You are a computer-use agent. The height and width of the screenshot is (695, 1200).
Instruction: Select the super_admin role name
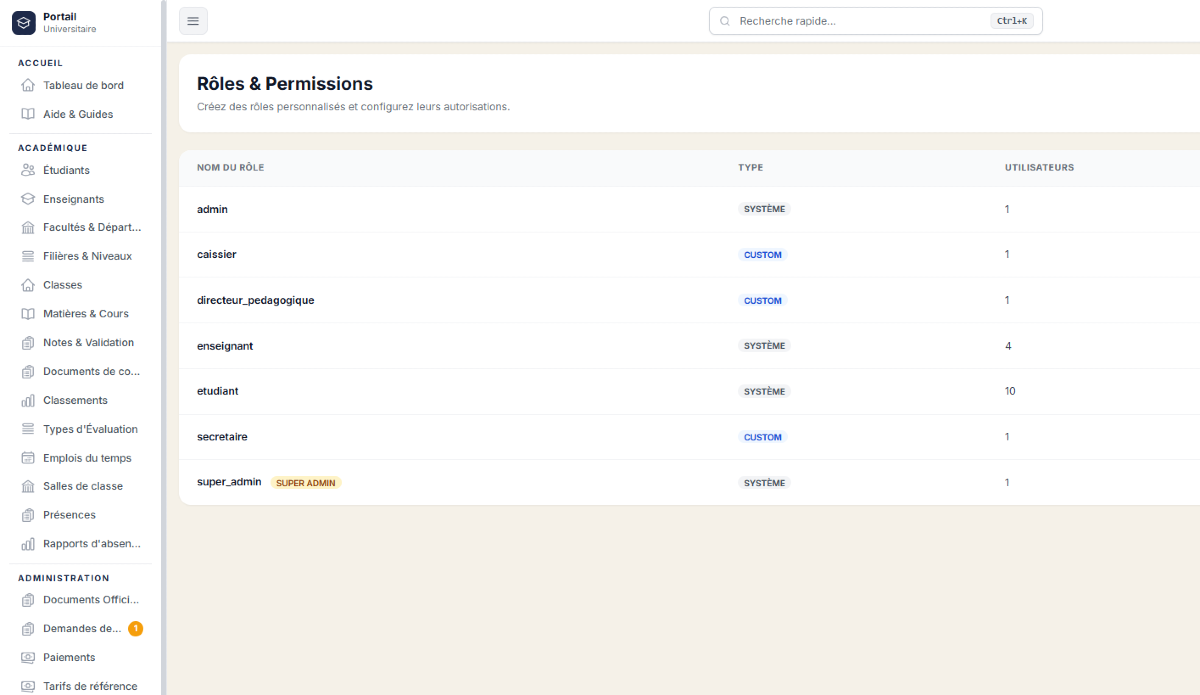click(229, 482)
